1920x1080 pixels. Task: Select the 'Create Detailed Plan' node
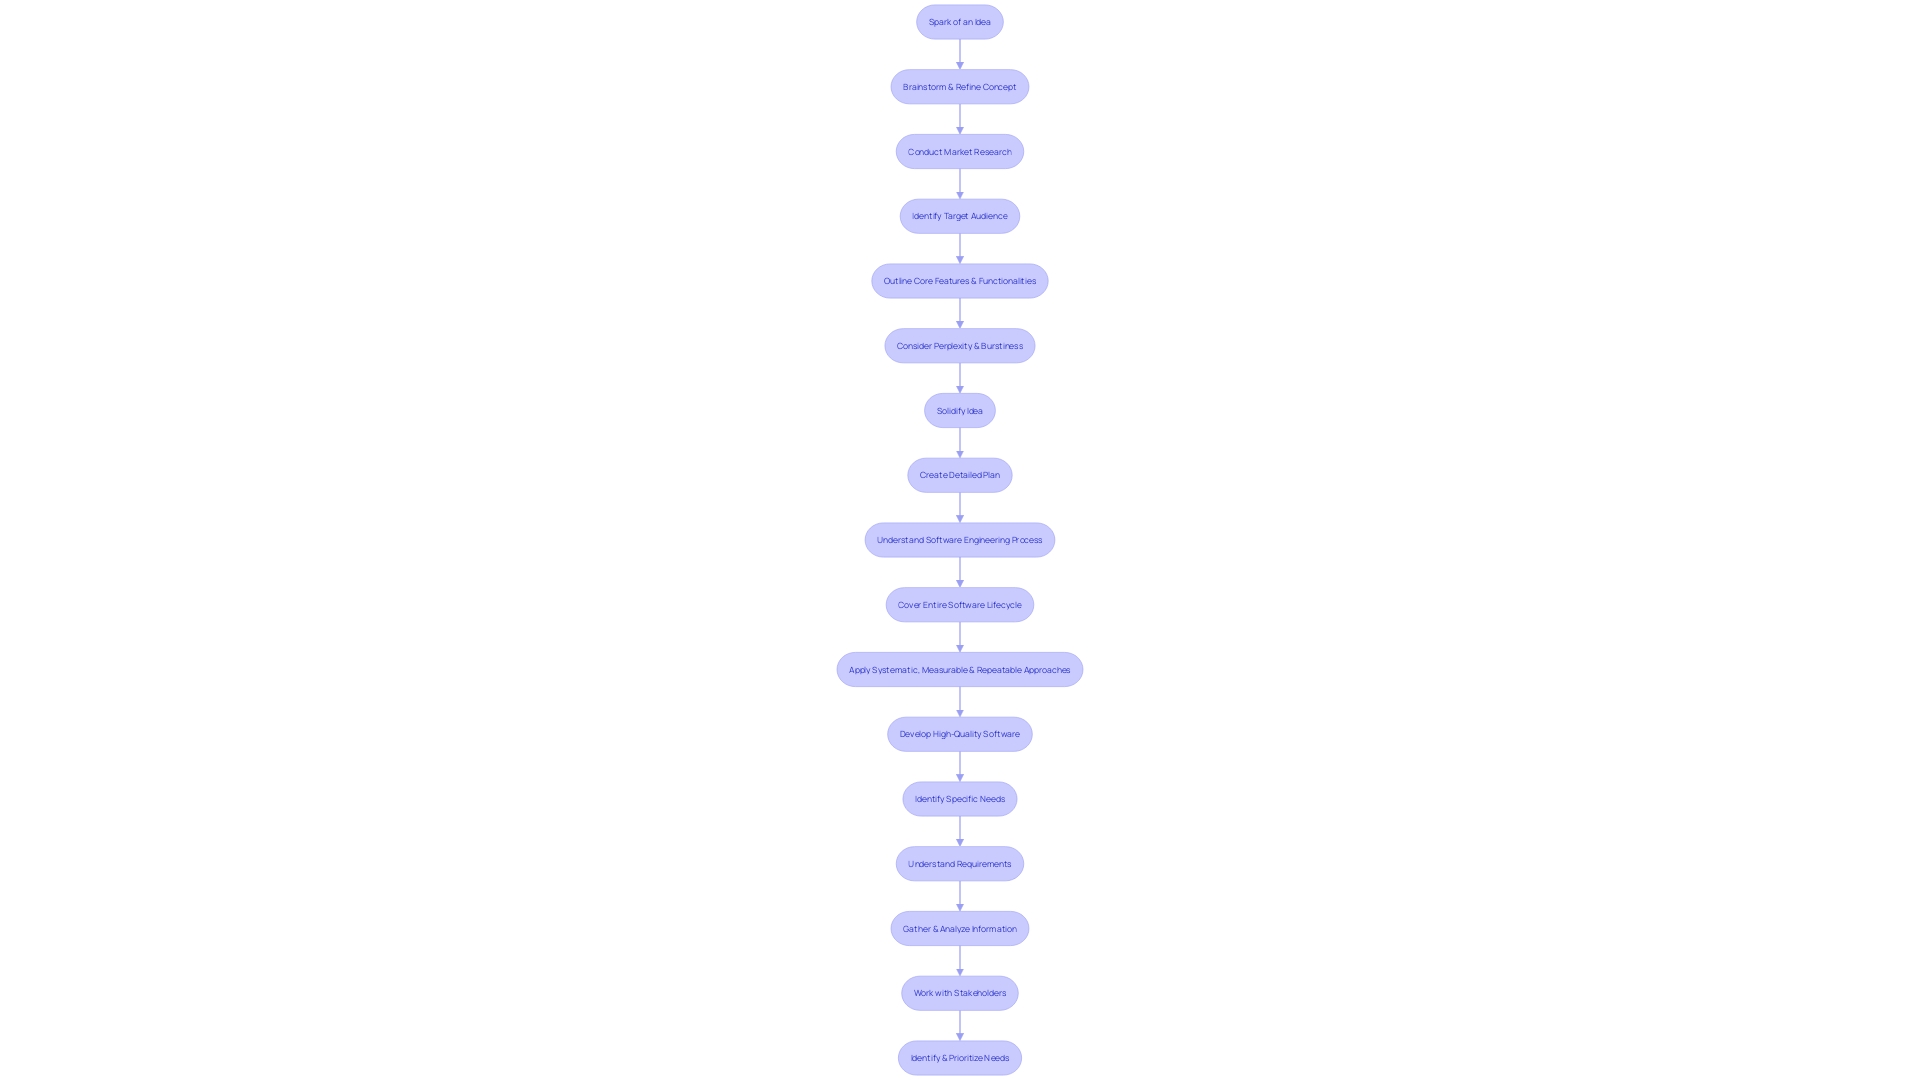[959, 475]
